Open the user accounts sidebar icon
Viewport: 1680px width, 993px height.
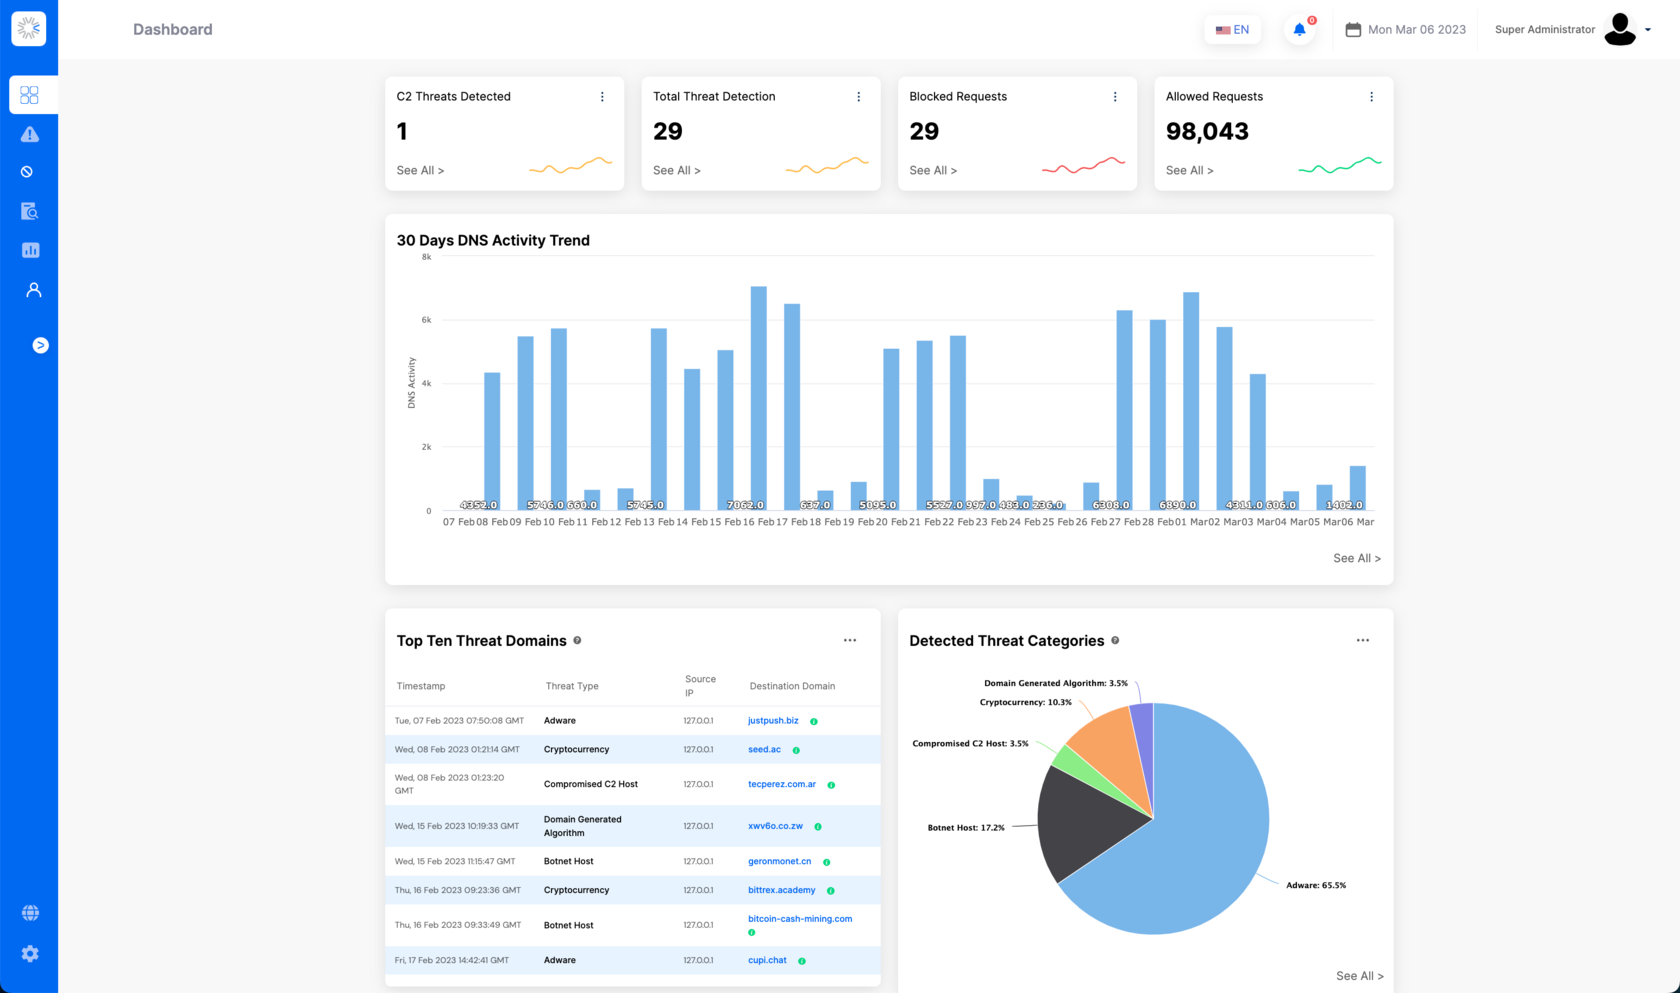(33, 290)
